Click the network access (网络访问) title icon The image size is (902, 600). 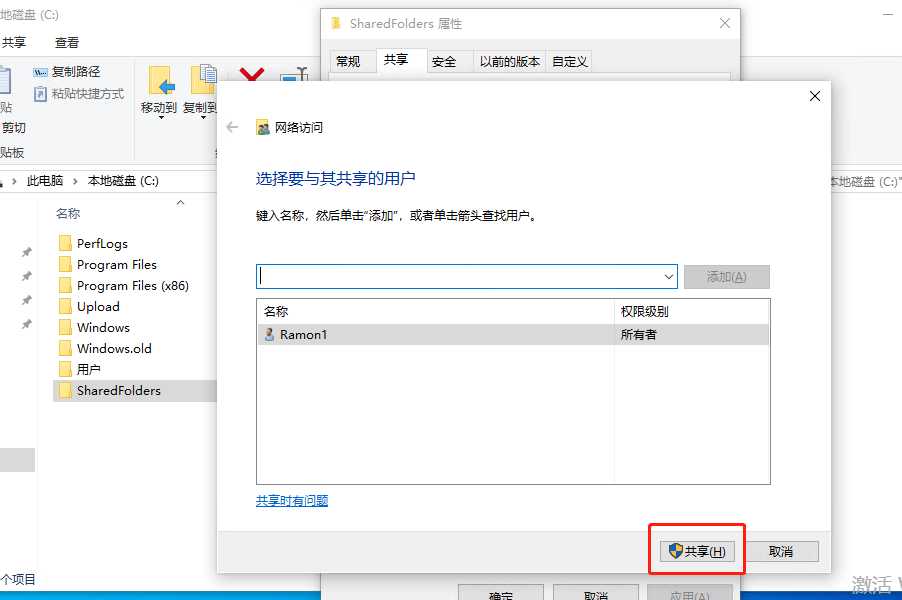click(262, 127)
